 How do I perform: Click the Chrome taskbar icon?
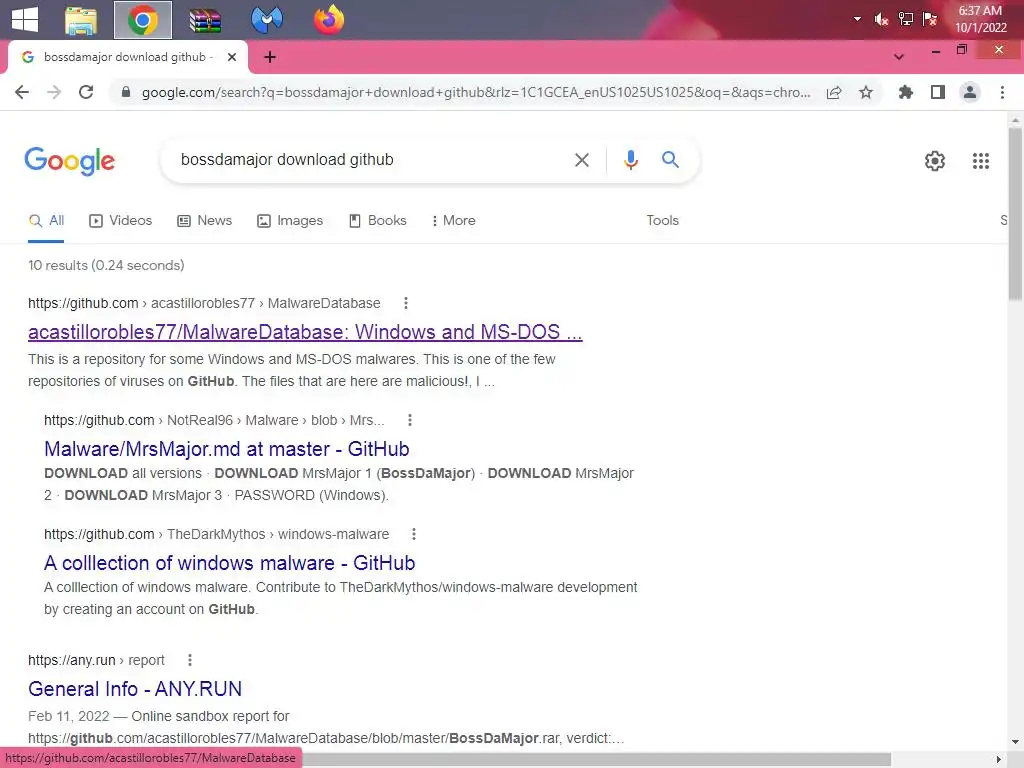pyautogui.click(x=143, y=20)
